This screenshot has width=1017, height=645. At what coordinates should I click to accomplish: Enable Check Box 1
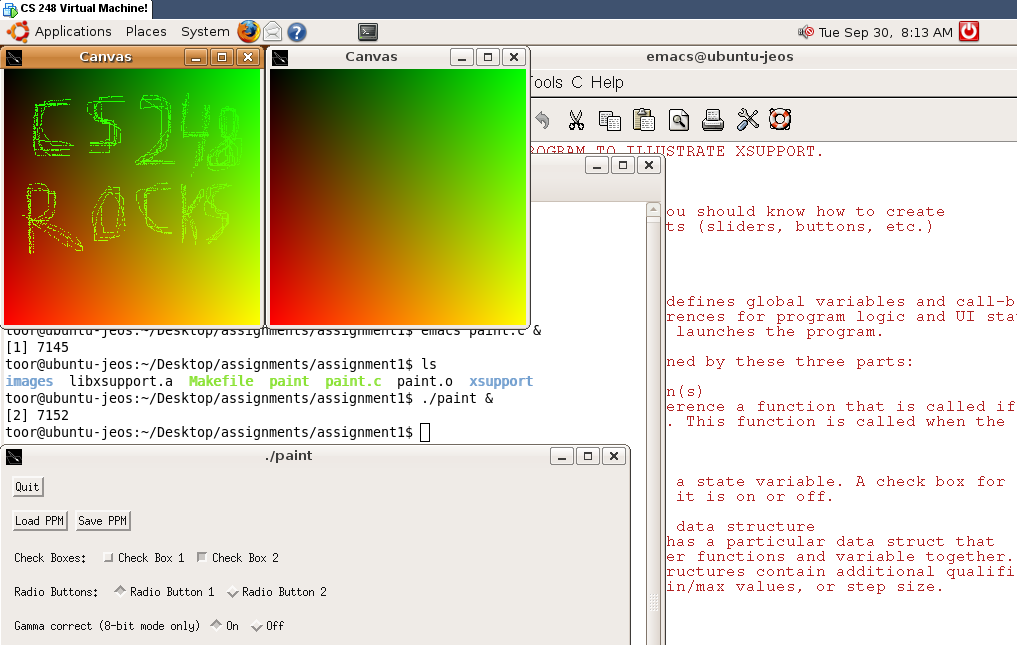[109, 558]
